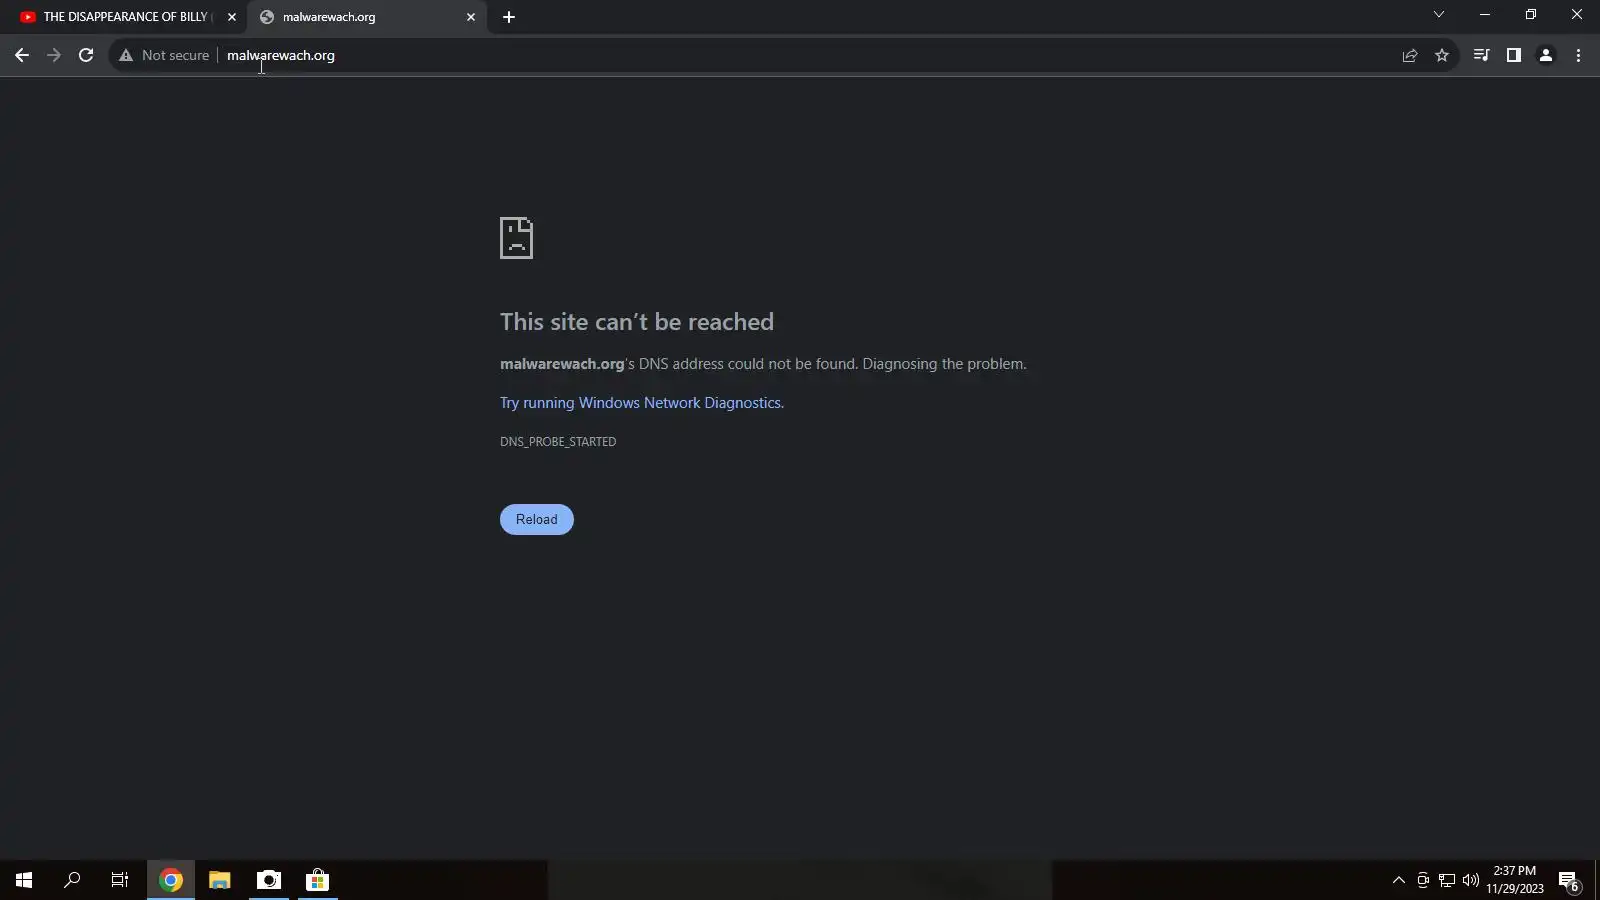This screenshot has width=1600, height=900.
Task: Click the forward navigation arrow
Action: coord(54,55)
